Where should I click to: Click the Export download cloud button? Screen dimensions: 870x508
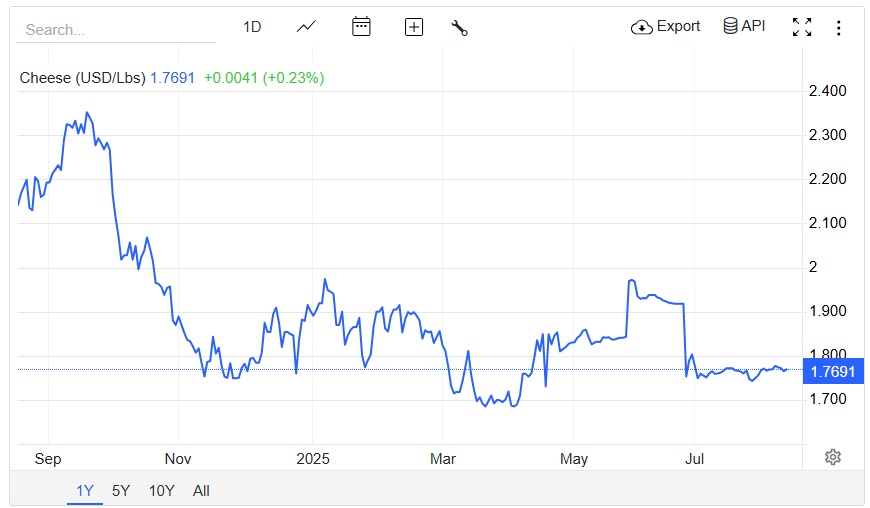(665, 26)
